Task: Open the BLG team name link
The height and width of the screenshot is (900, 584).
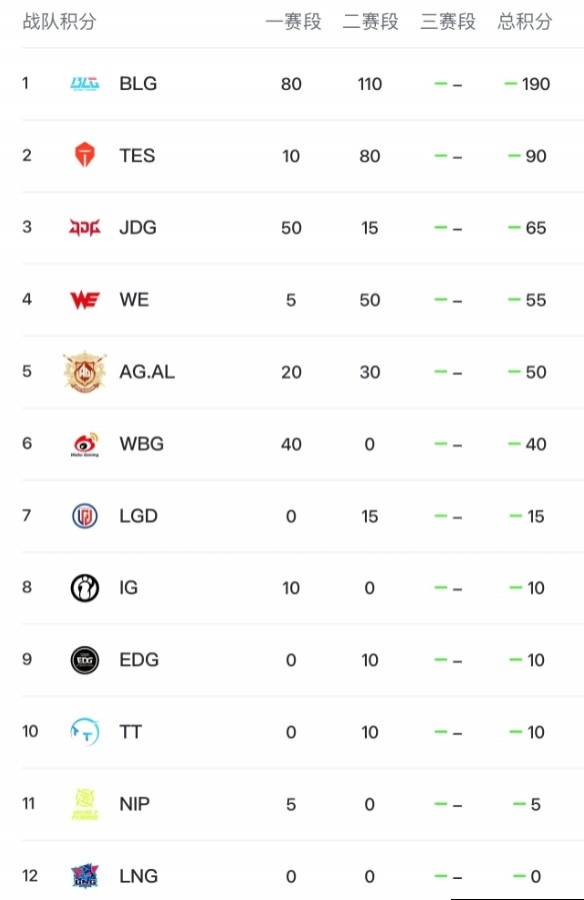Action: point(138,84)
